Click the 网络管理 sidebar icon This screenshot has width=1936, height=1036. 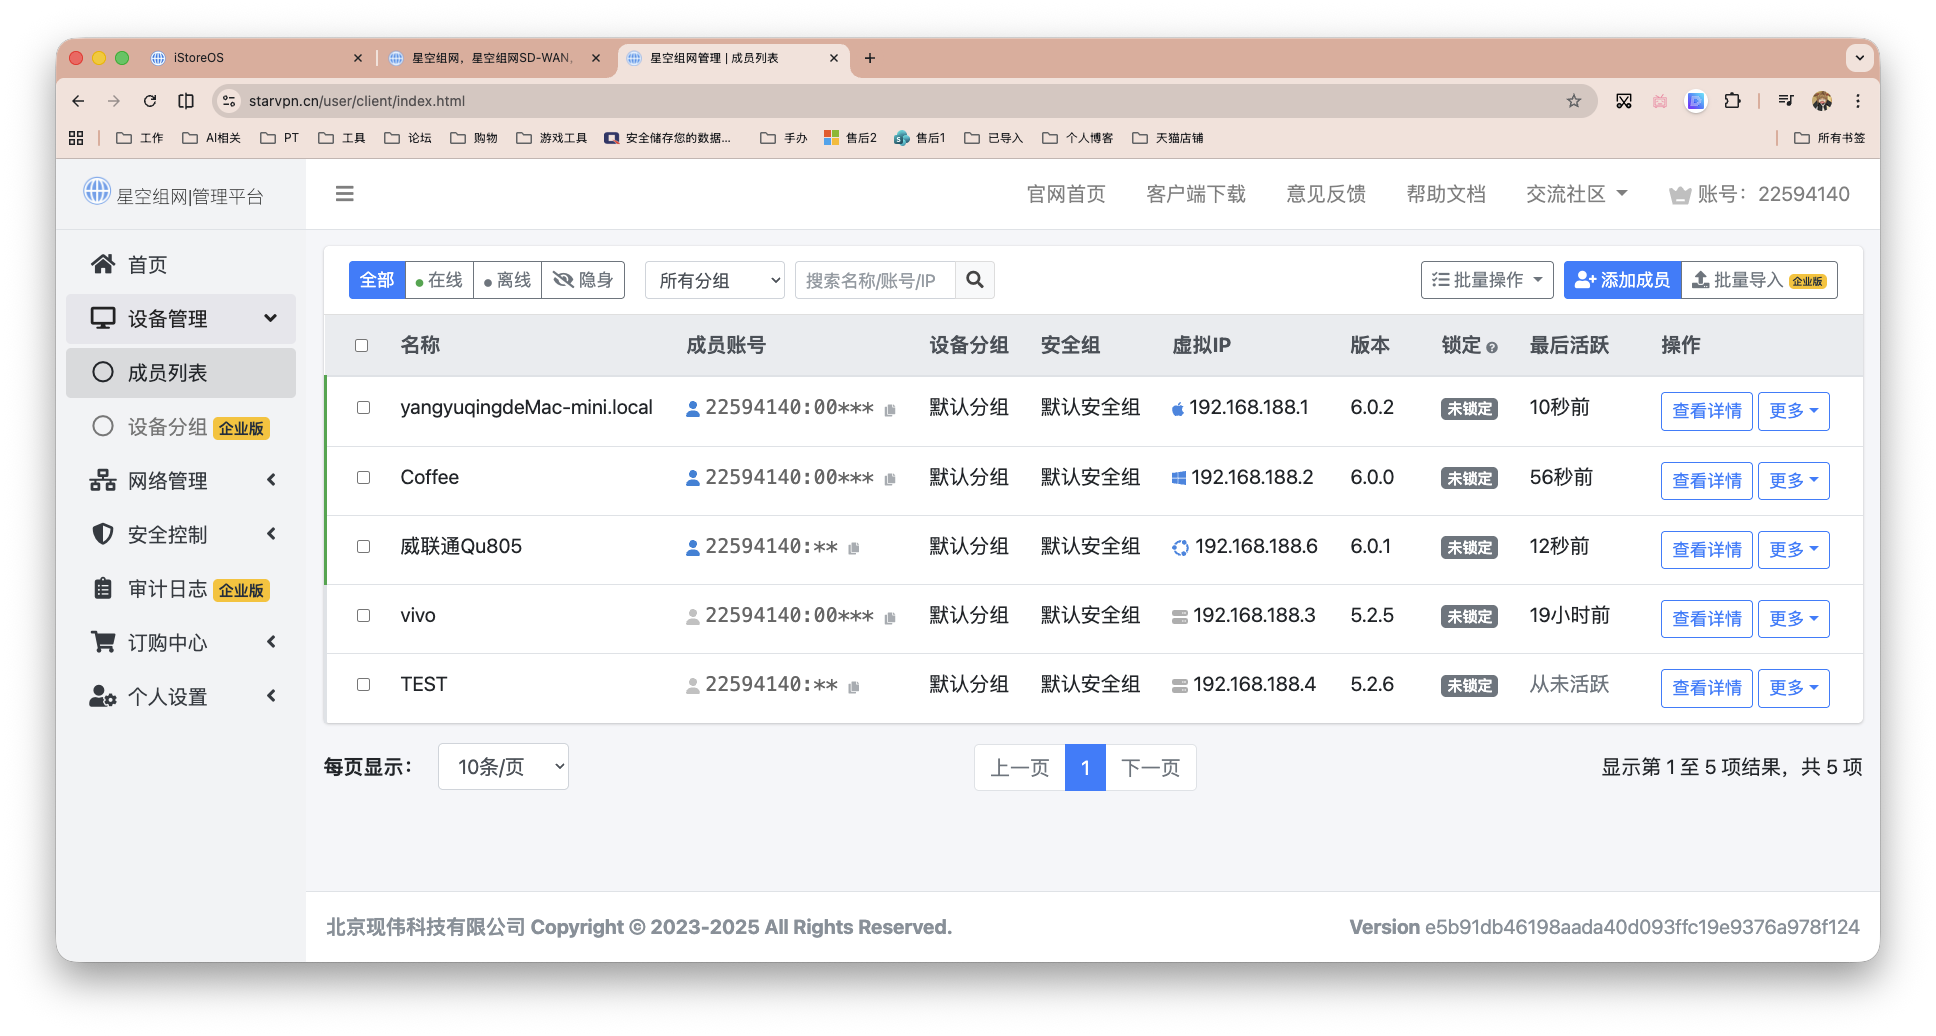(x=103, y=480)
